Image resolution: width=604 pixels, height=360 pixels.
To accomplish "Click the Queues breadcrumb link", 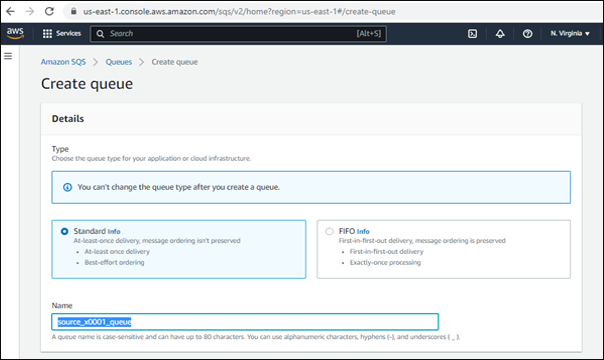I will tap(119, 62).
